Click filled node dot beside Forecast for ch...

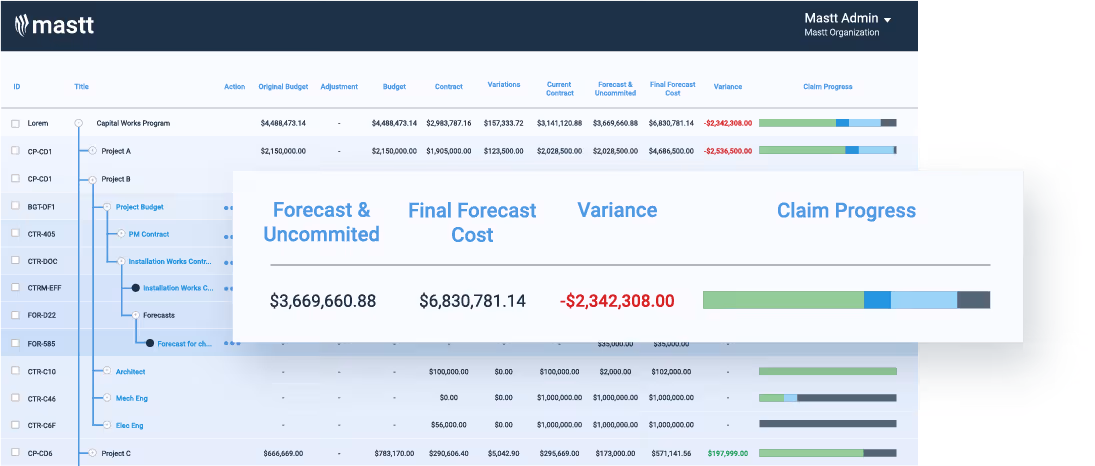tap(150, 343)
